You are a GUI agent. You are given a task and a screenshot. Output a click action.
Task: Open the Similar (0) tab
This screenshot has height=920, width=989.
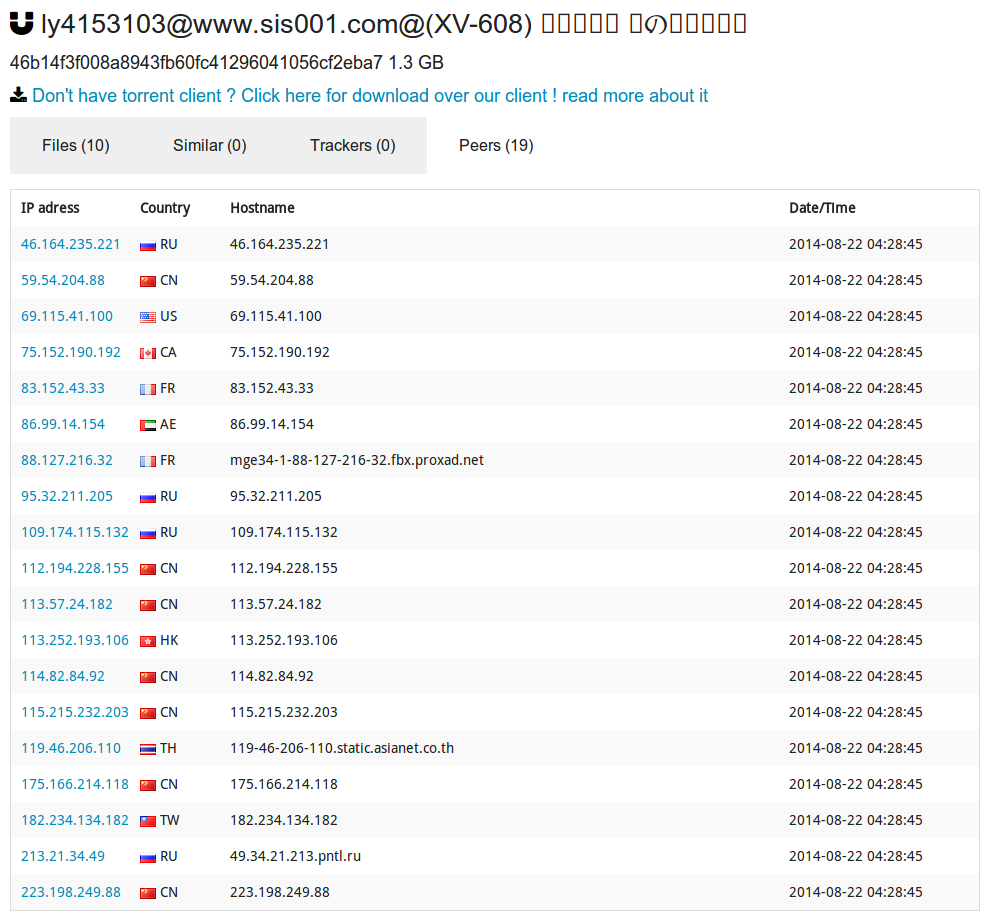pos(209,146)
